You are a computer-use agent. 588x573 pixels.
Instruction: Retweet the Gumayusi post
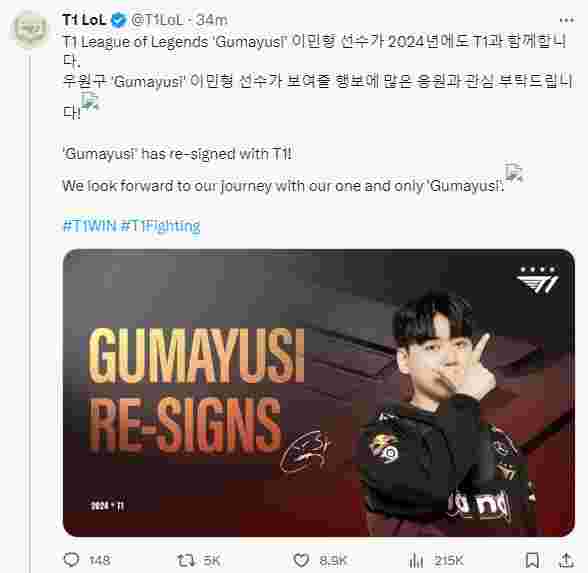185,560
